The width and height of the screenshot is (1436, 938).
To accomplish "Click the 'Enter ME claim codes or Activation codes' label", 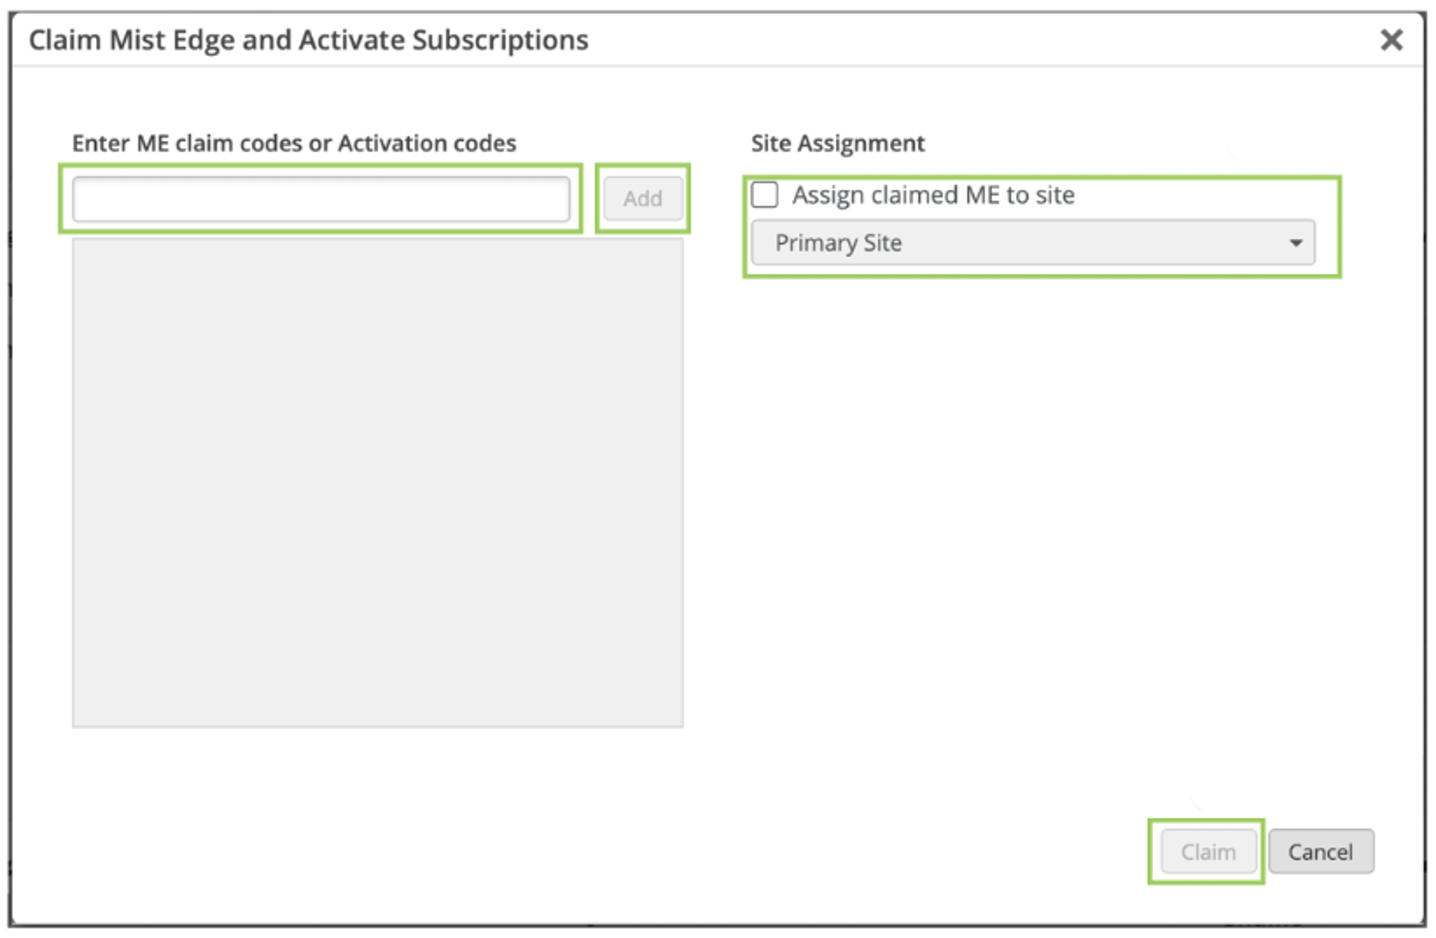I will [294, 143].
